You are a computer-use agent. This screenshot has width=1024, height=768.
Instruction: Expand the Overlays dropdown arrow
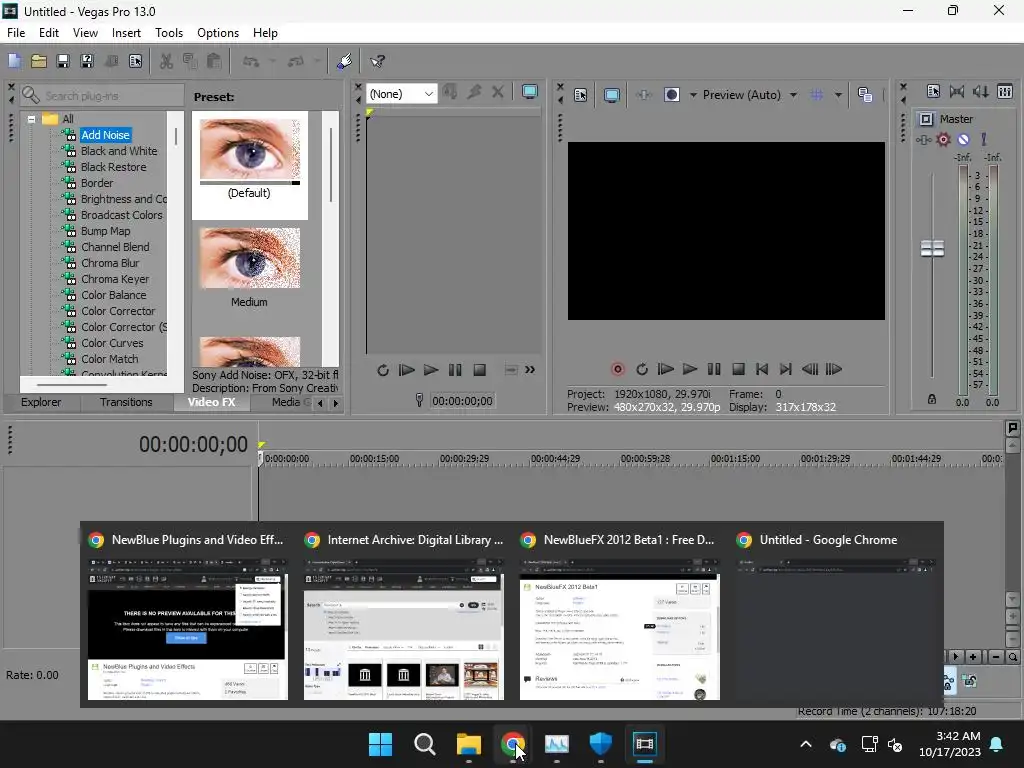pos(838,95)
